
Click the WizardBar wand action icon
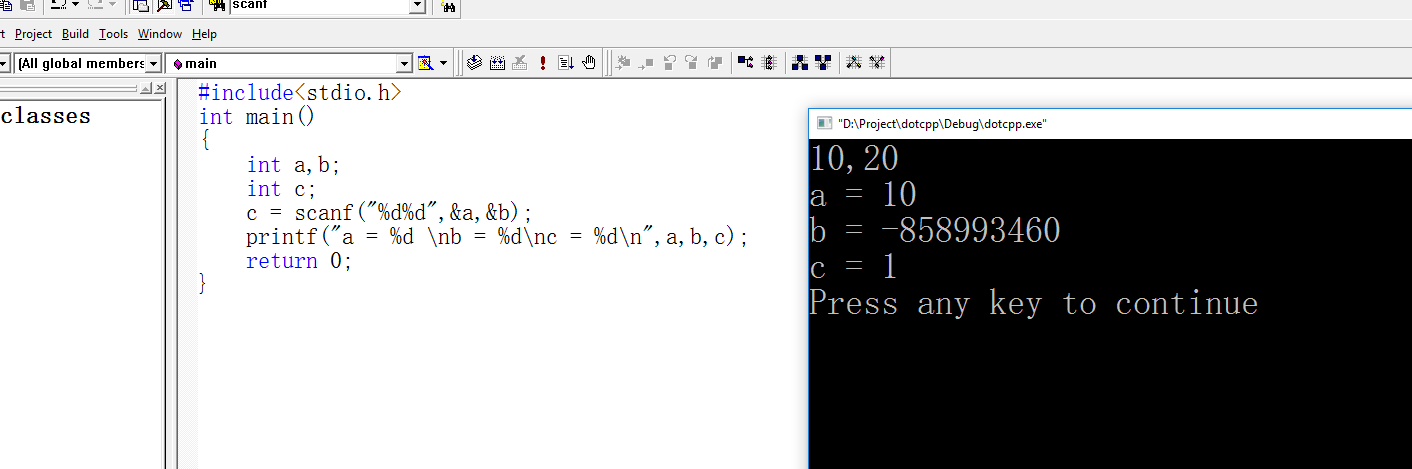point(425,63)
